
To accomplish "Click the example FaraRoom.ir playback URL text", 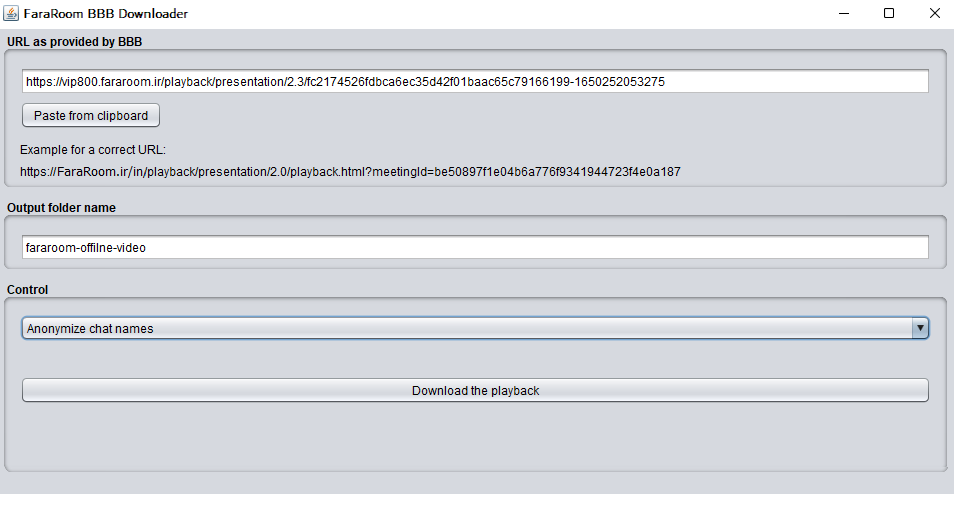I will point(350,171).
